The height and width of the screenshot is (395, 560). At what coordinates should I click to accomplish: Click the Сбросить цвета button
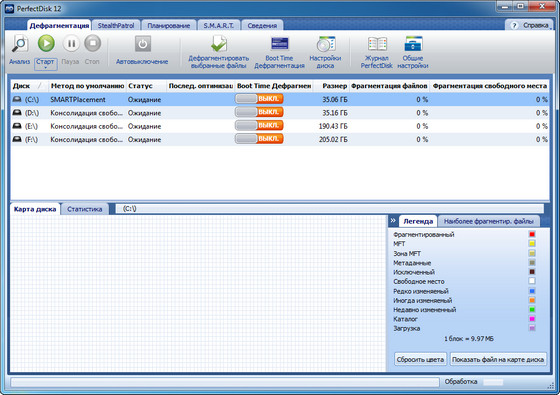(420, 360)
